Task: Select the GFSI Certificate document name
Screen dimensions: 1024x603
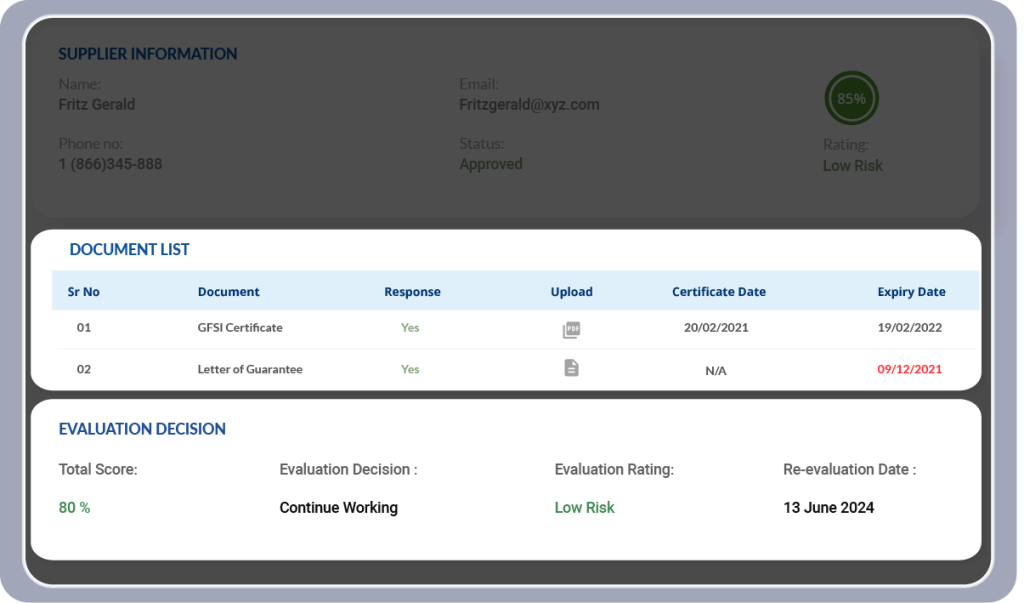Action: [x=240, y=328]
